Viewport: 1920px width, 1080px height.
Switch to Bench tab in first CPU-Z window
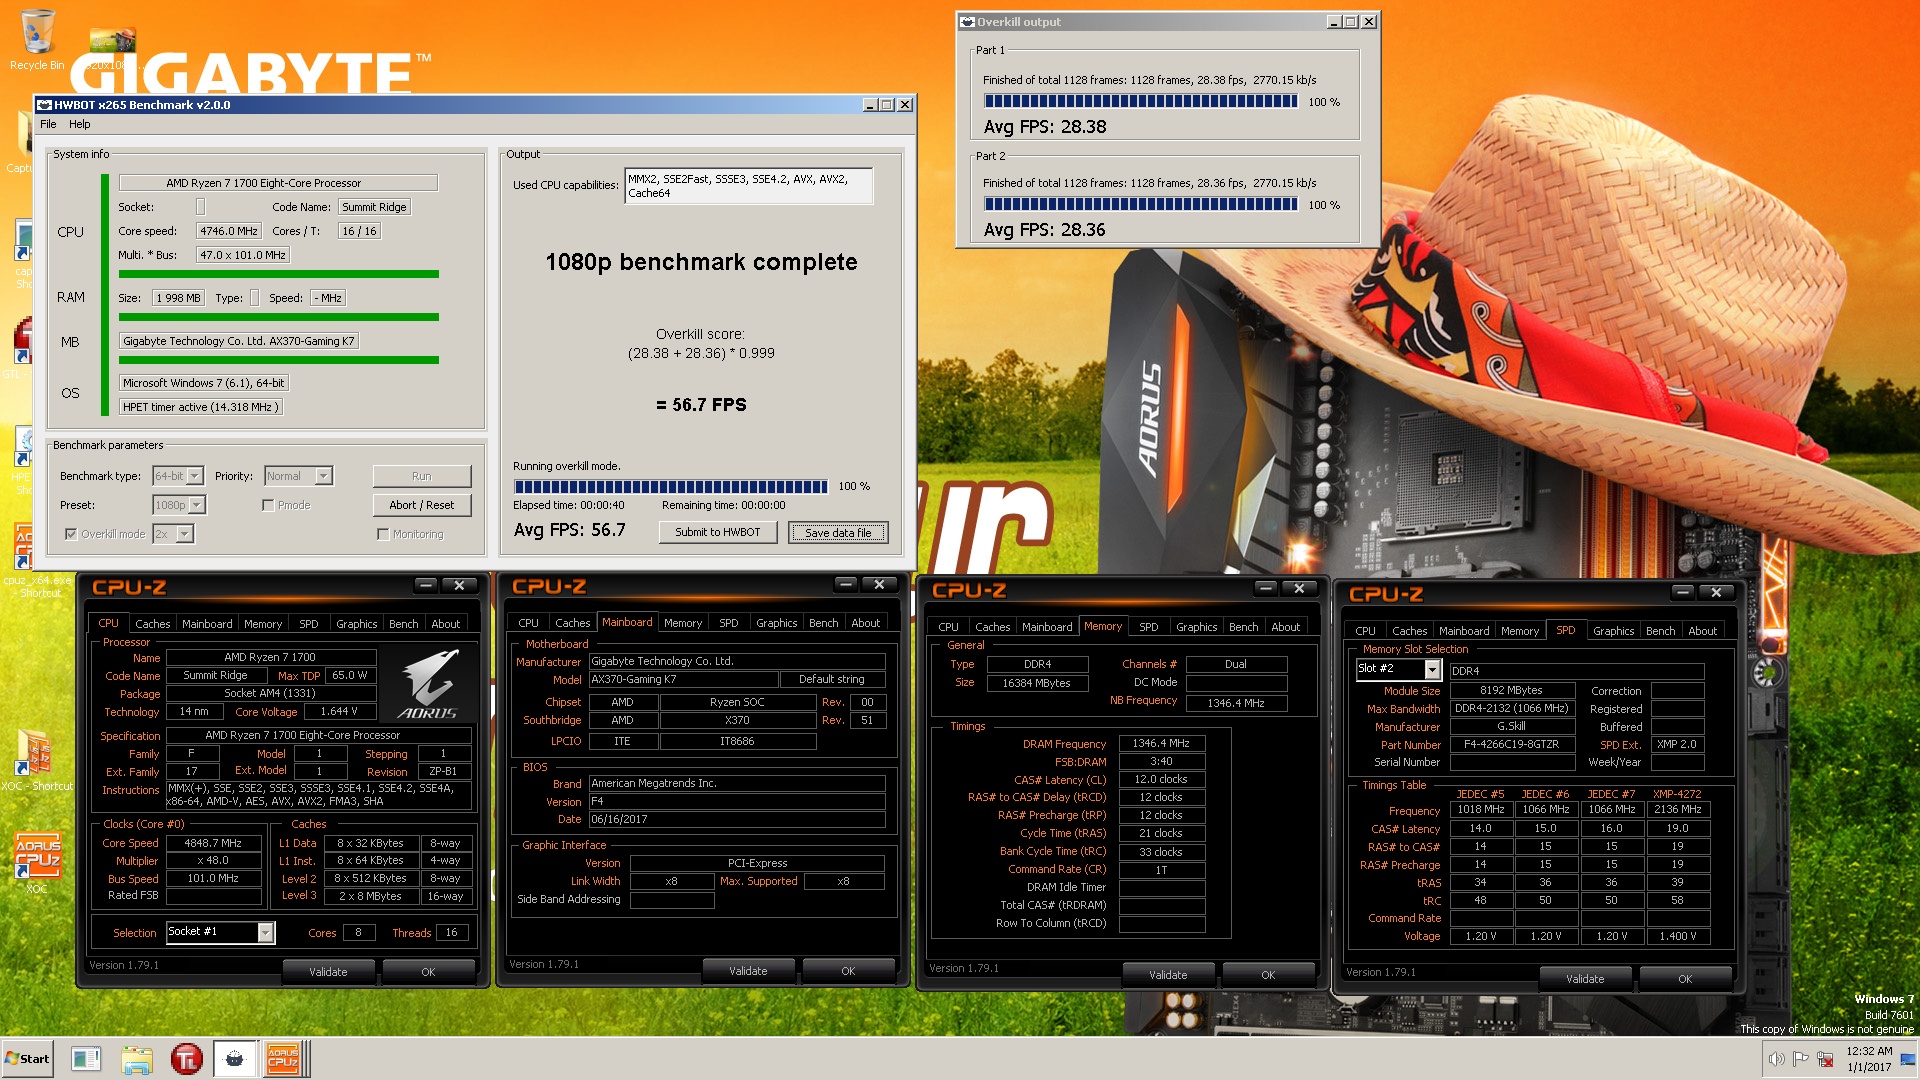[404, 624]
